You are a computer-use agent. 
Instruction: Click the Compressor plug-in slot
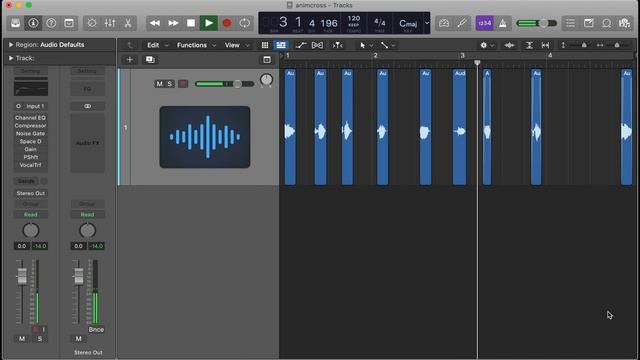pyautogui.click(x=31, y=126)
